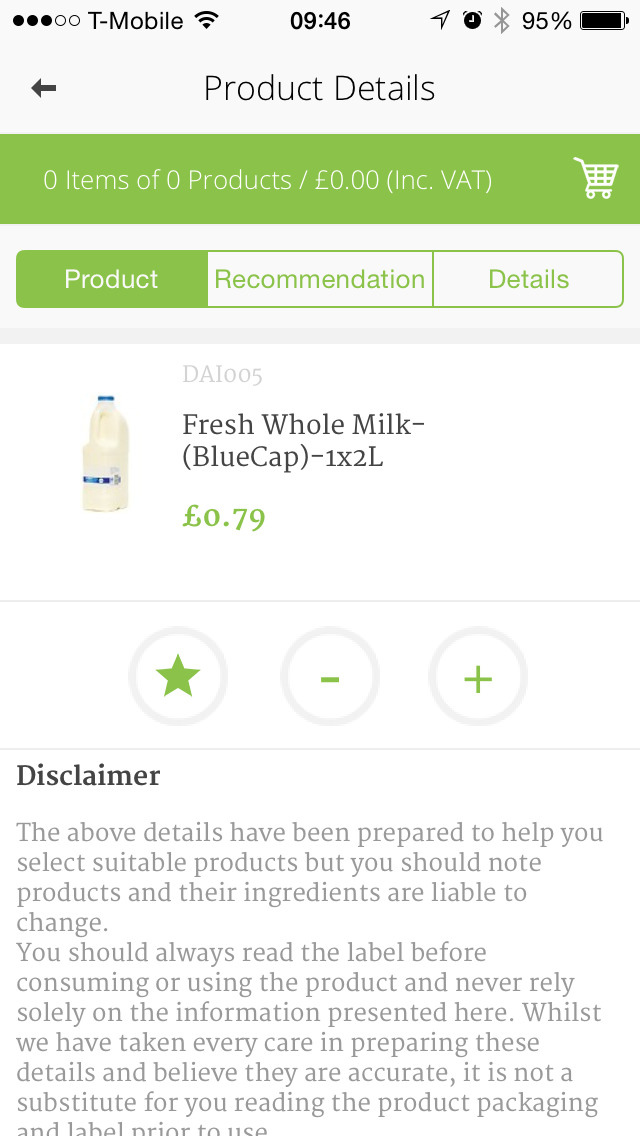The height and width of the screenshot is (1136, 640).
Task: Tap the Disclaimer heading
Action: pos(88,776)
